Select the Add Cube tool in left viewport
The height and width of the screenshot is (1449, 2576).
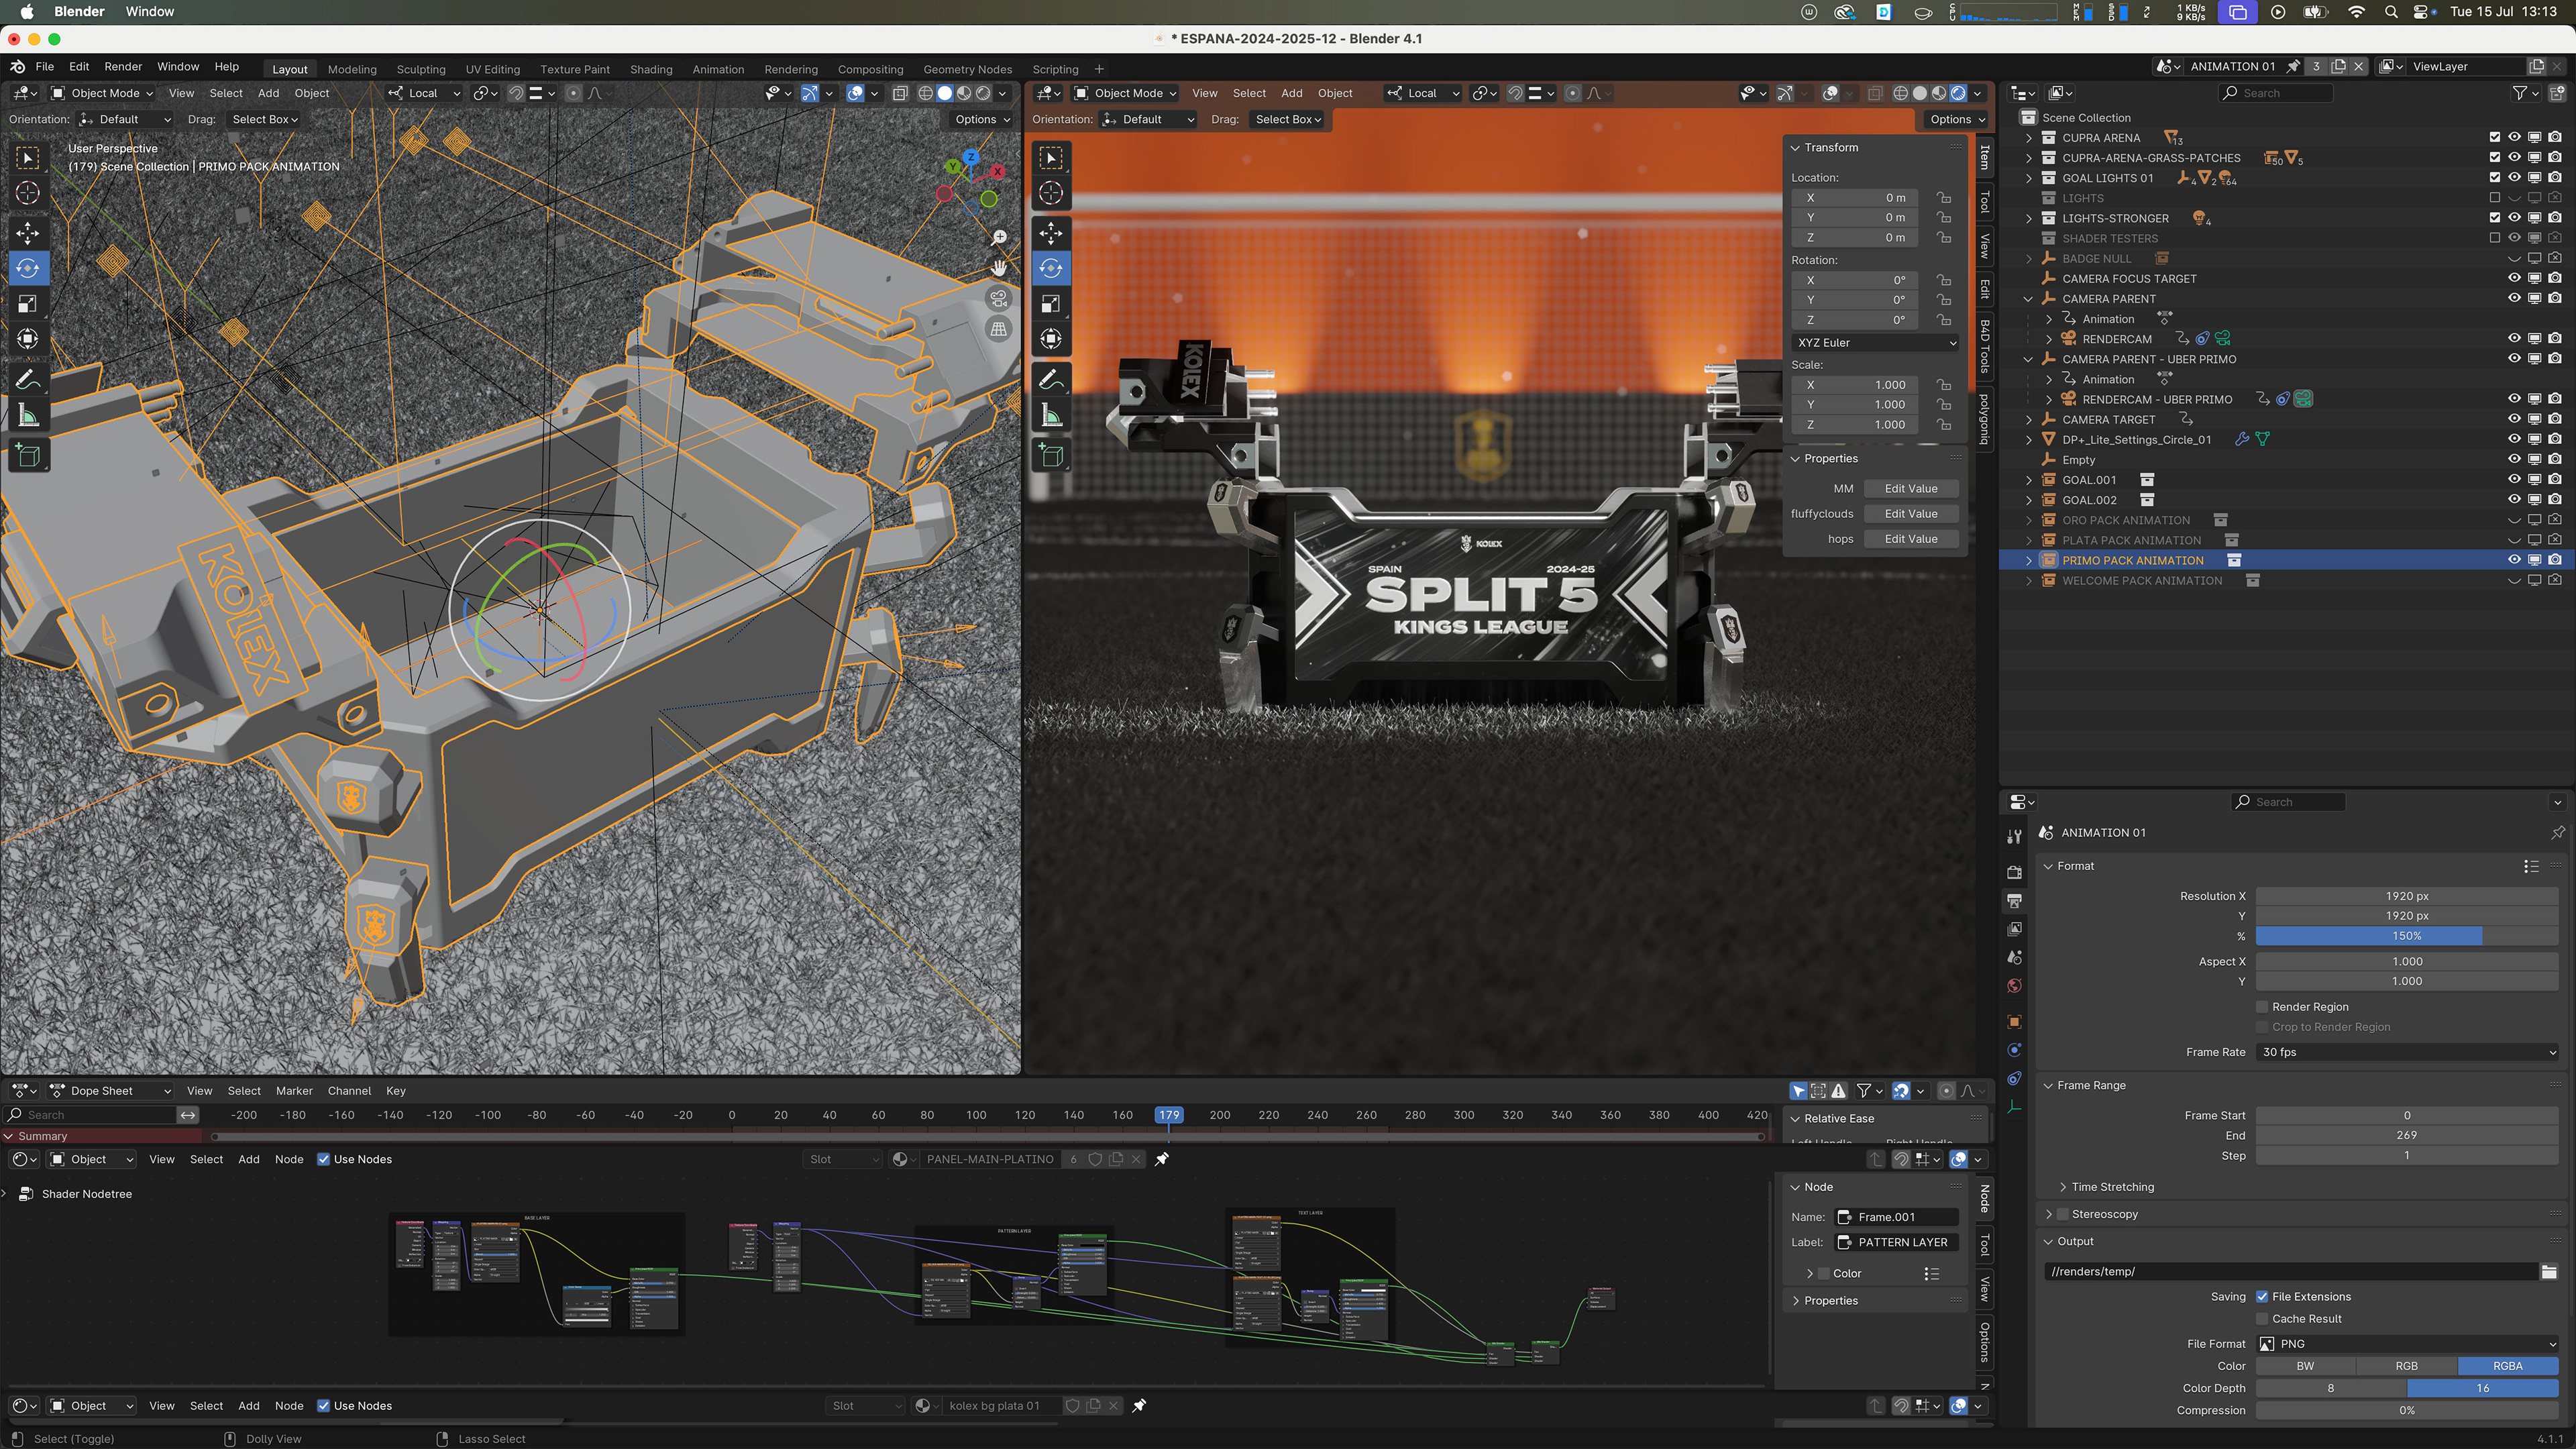pyautogui.click(x=28, y=456)
